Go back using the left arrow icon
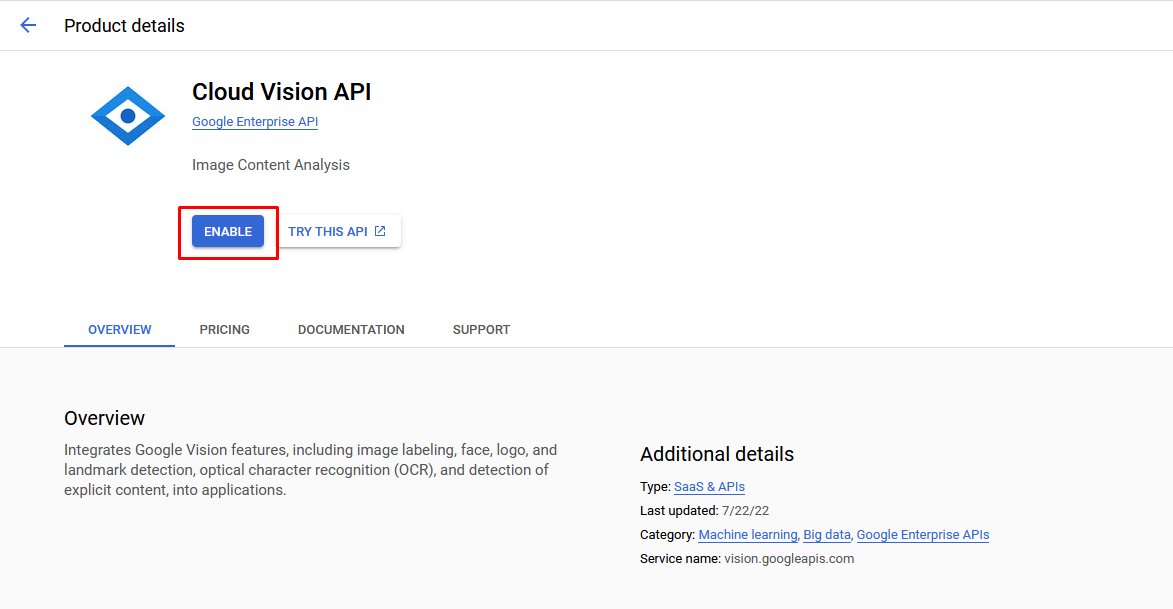 pos(28,25)
